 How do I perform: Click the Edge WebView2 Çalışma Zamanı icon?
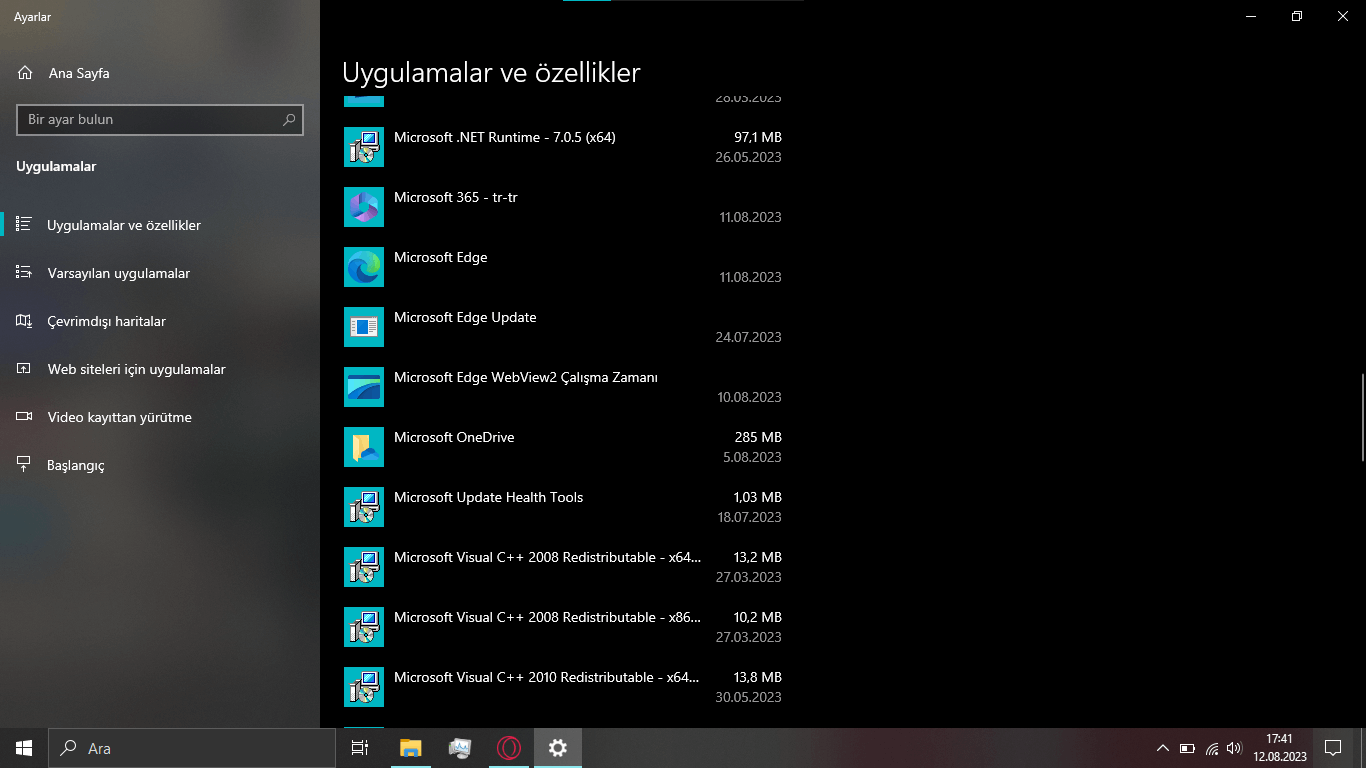click(x=364, y=387)
